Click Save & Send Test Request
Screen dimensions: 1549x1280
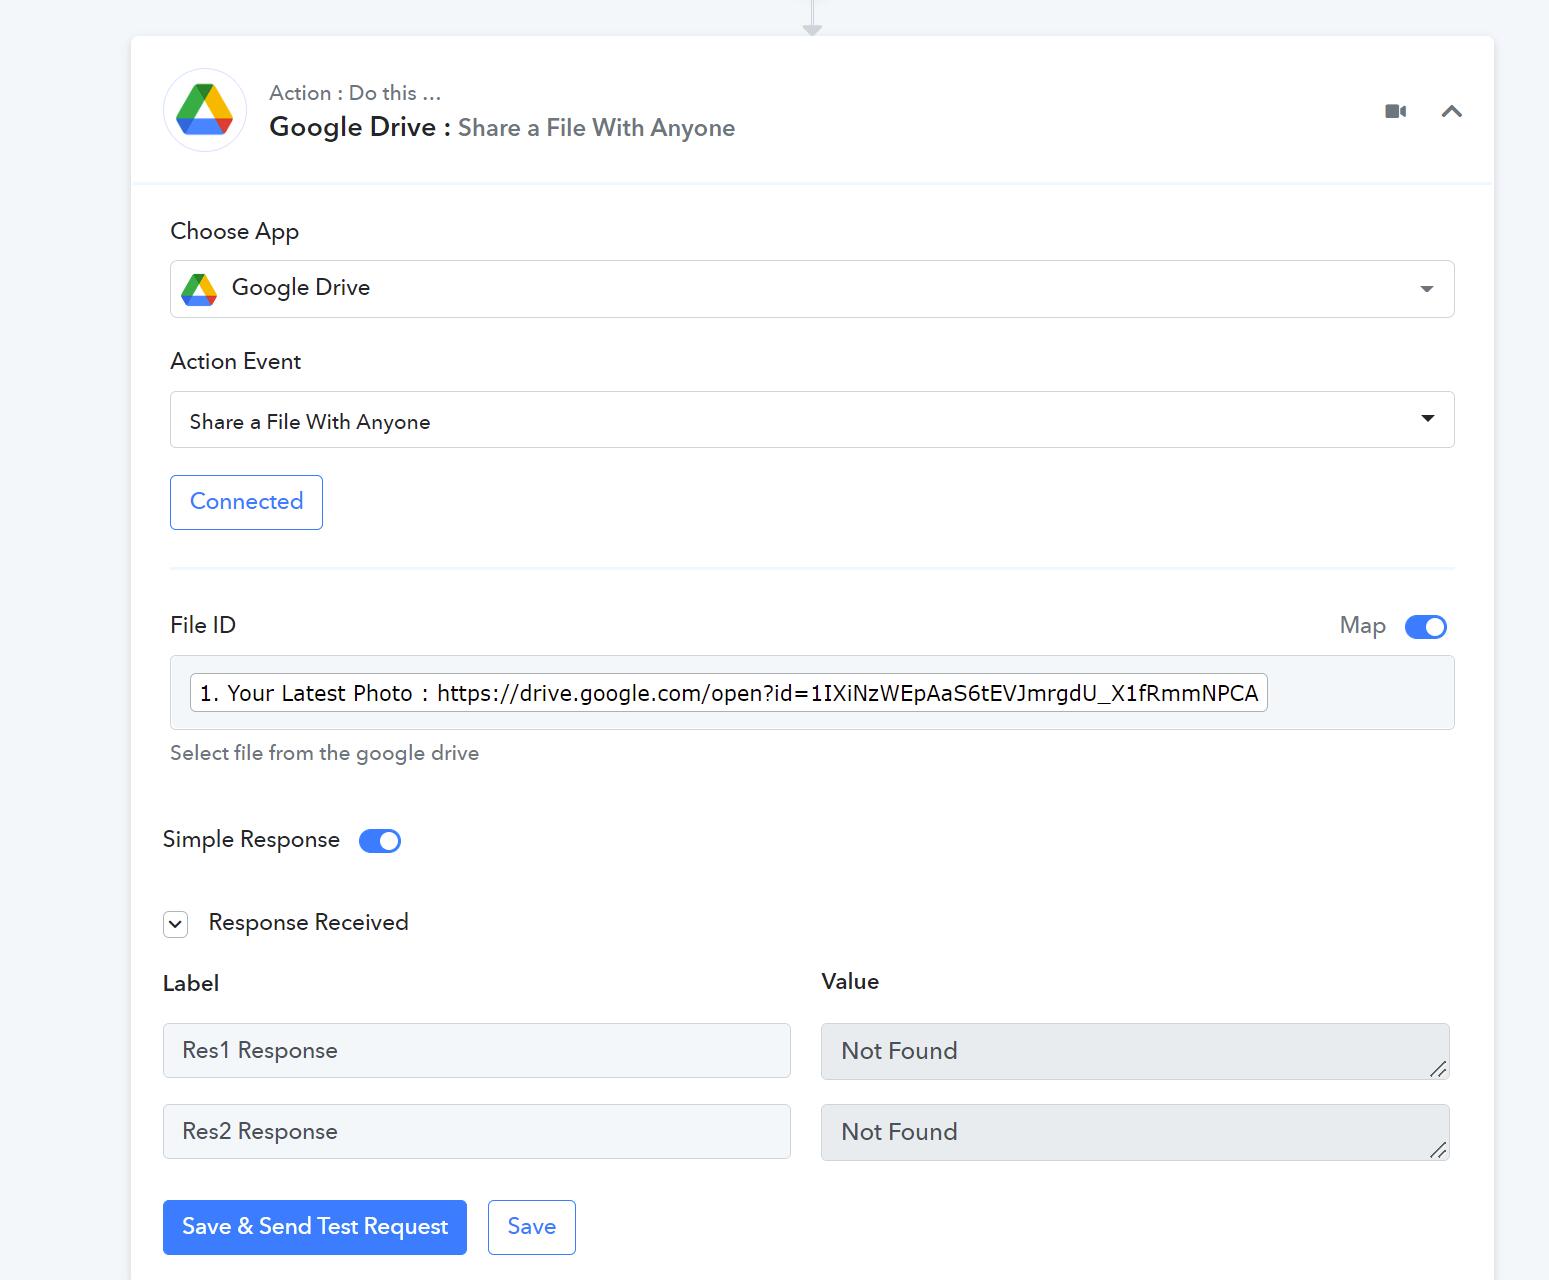pos(315,1227)
